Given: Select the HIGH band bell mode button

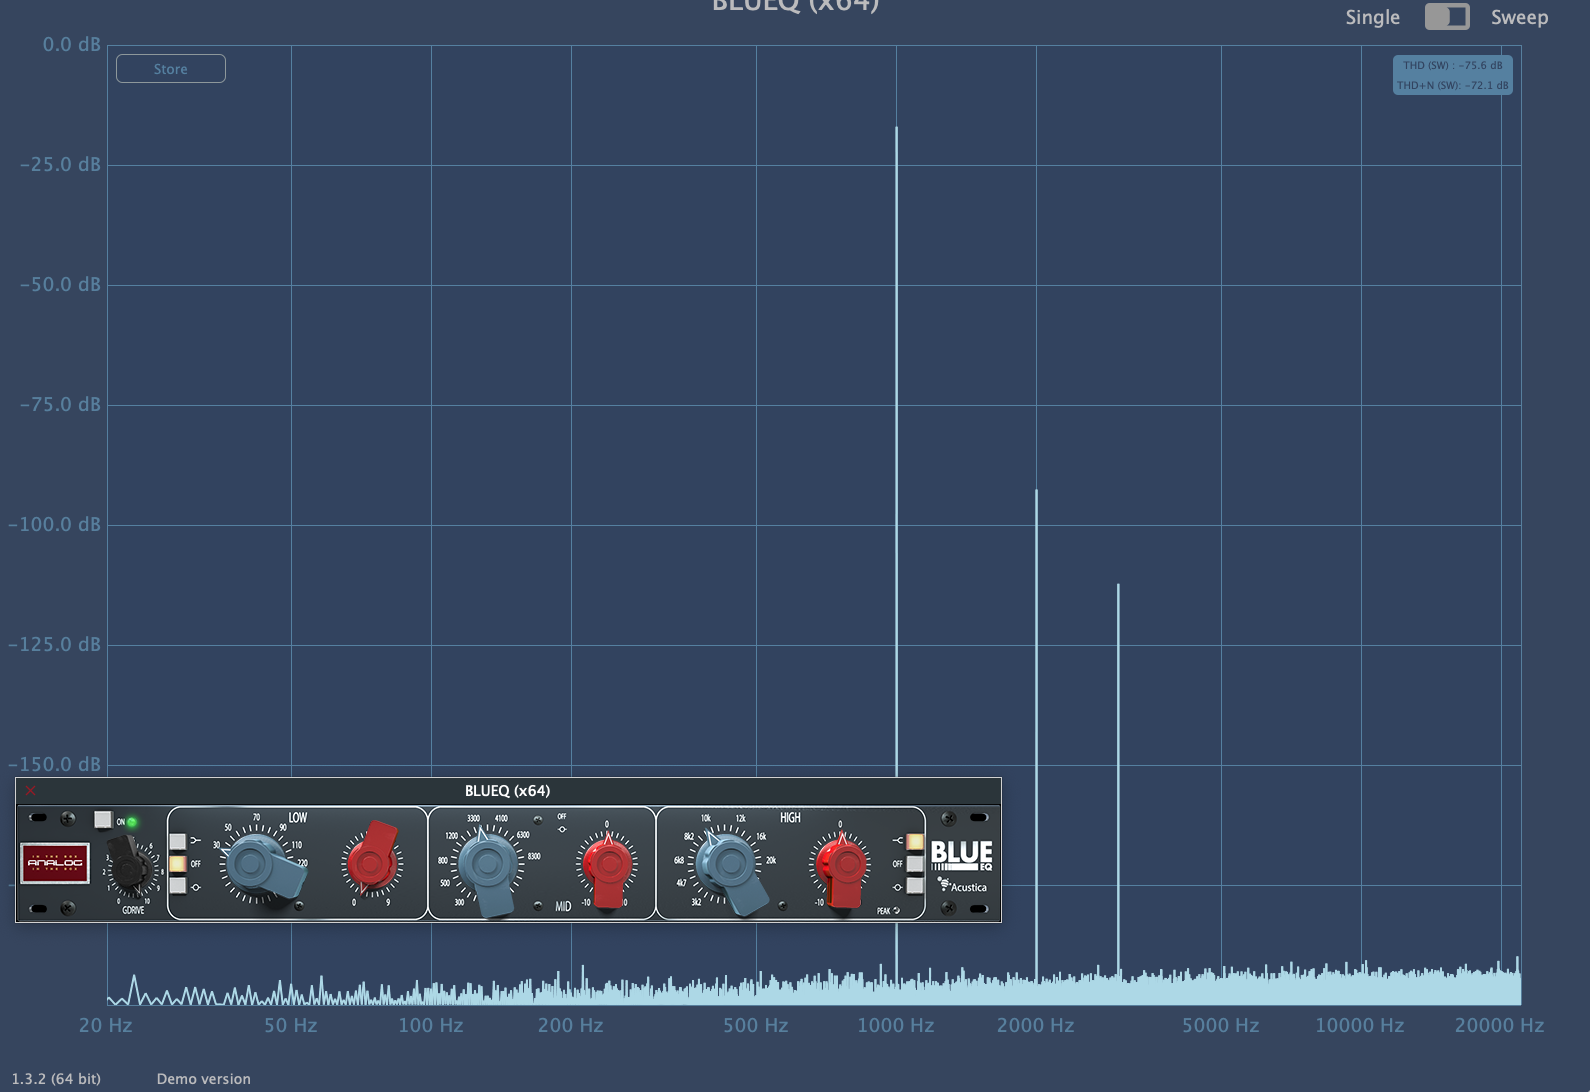Looking at the screenshot, I should click(x=915, y=886).
